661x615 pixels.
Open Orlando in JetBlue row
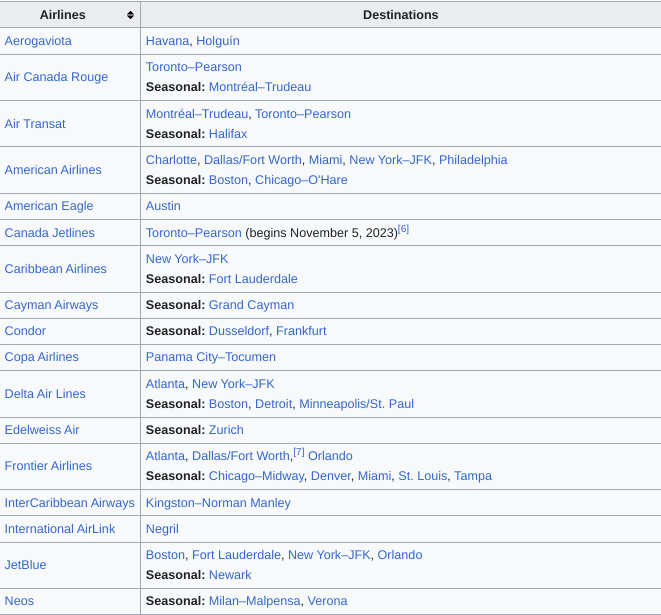pos(400,556)
